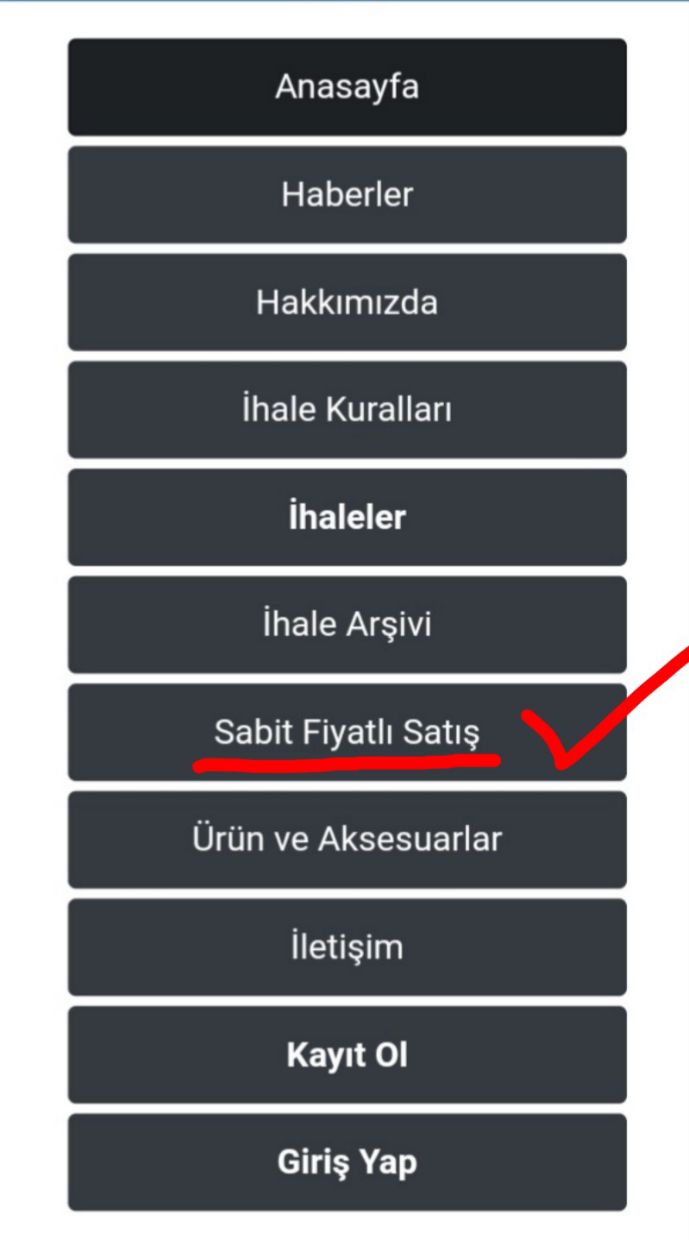This screenshot has width=689, height=1240.
Task: Click the Kayıt Ol button
Action: coord(347,1054)
